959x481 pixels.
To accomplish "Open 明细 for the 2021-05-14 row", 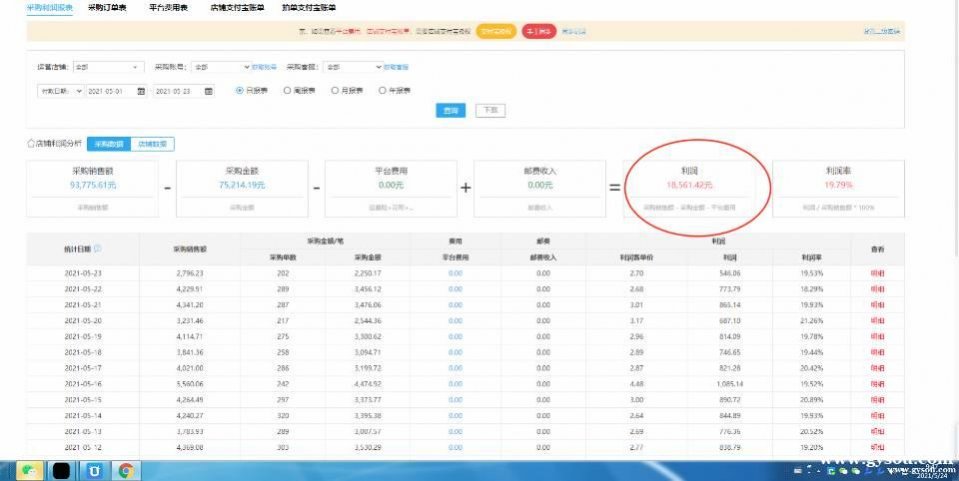I will pos(877,416).
